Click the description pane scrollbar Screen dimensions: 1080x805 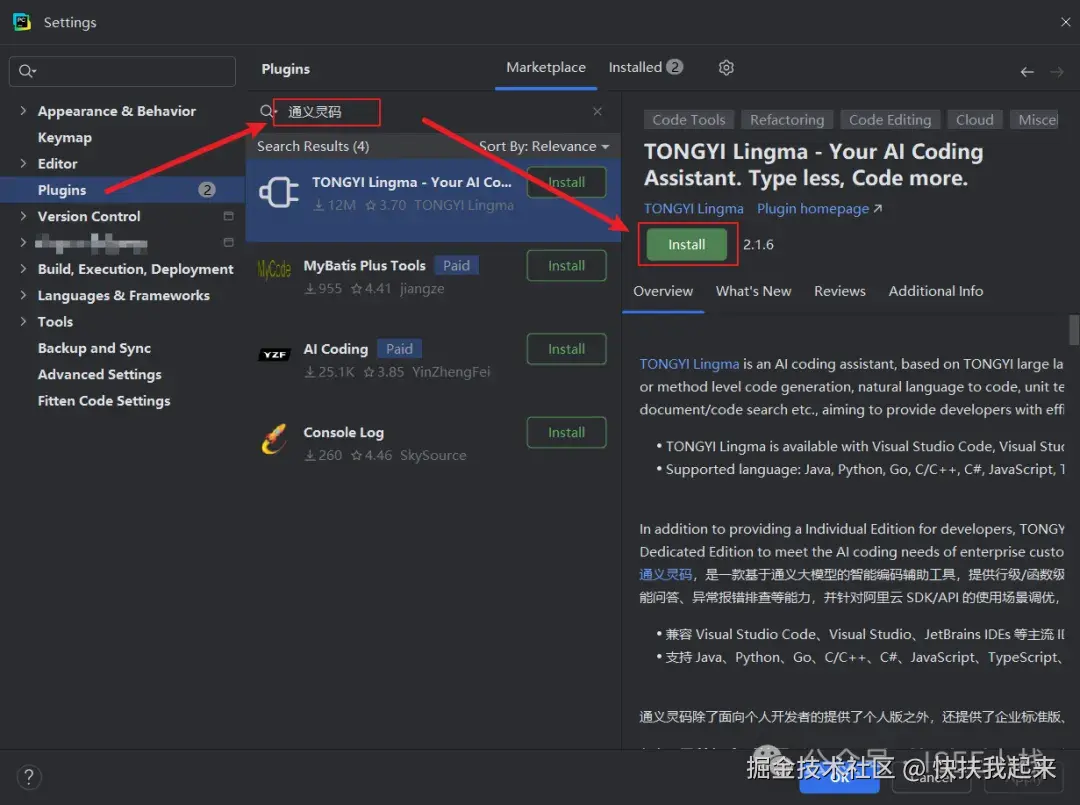1073,329
